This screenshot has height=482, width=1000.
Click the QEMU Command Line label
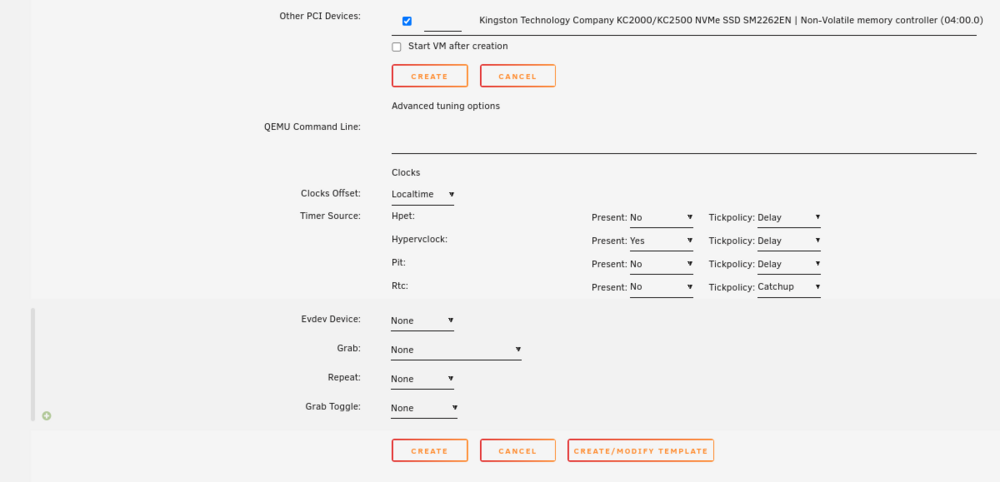click(312, 126)
